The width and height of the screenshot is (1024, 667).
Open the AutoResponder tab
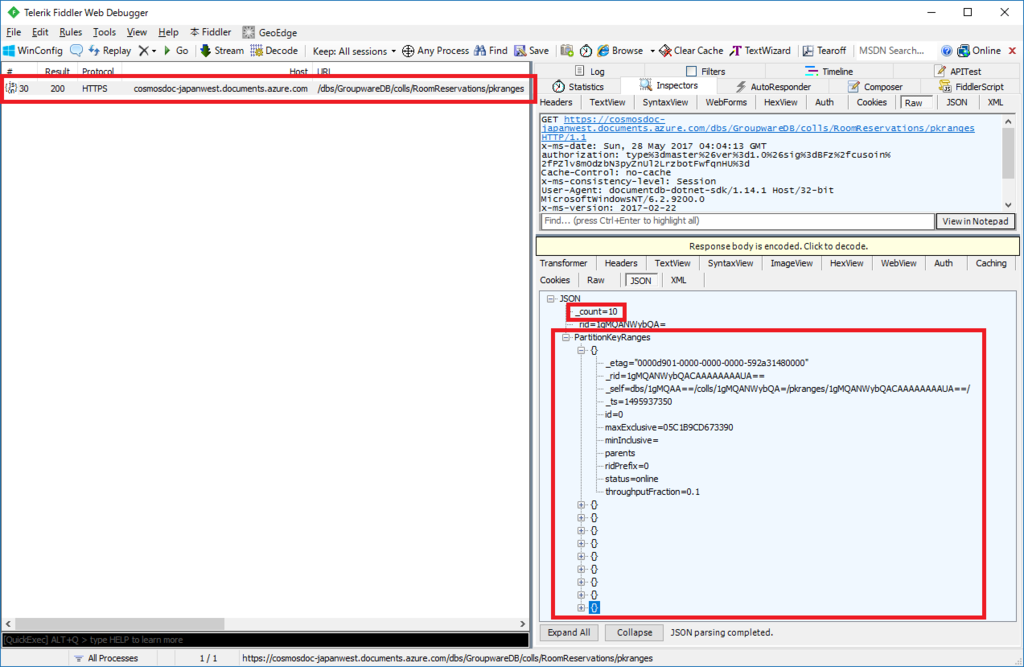pos(773,86)
